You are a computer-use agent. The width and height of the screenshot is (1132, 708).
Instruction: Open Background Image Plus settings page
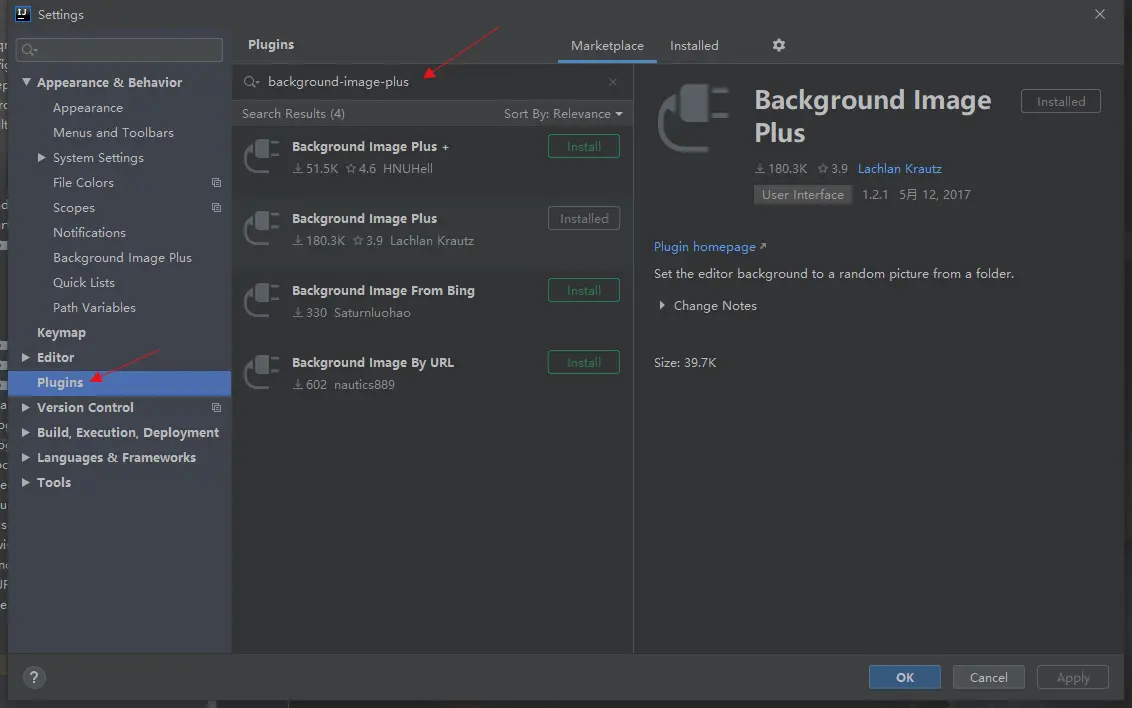122,258
